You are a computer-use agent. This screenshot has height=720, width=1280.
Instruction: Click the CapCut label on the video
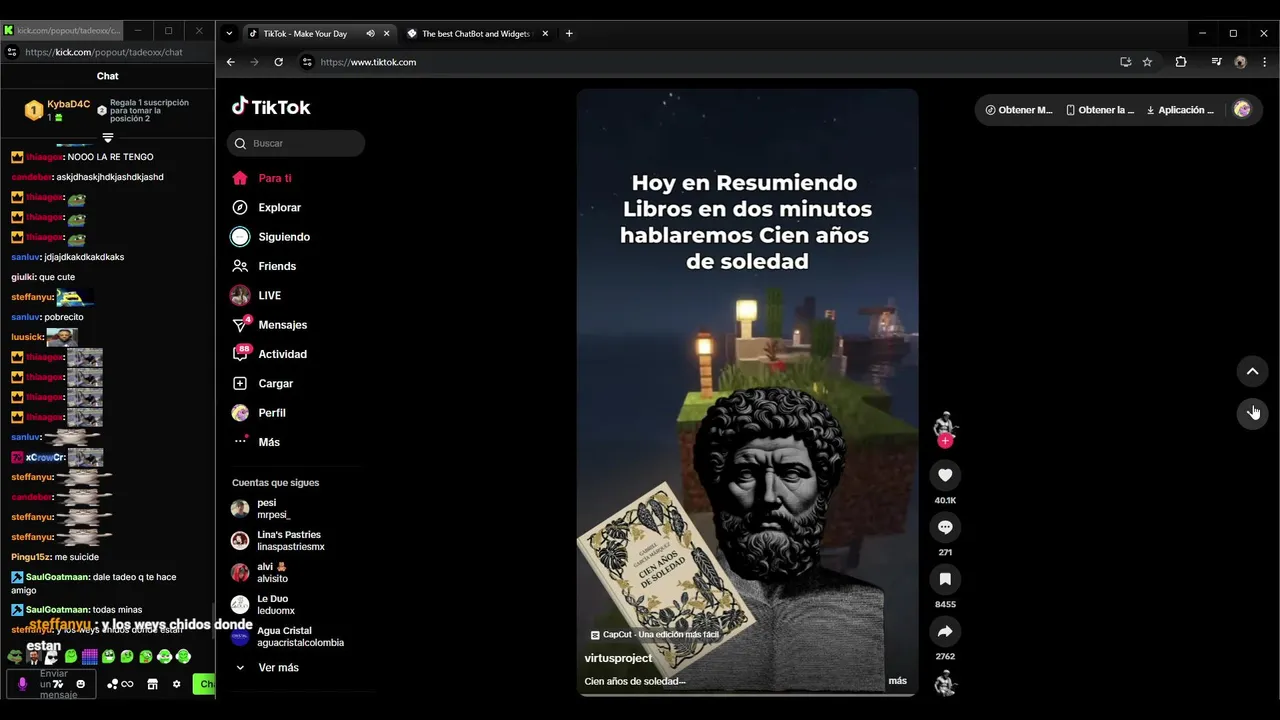click(x=655, y=634)
